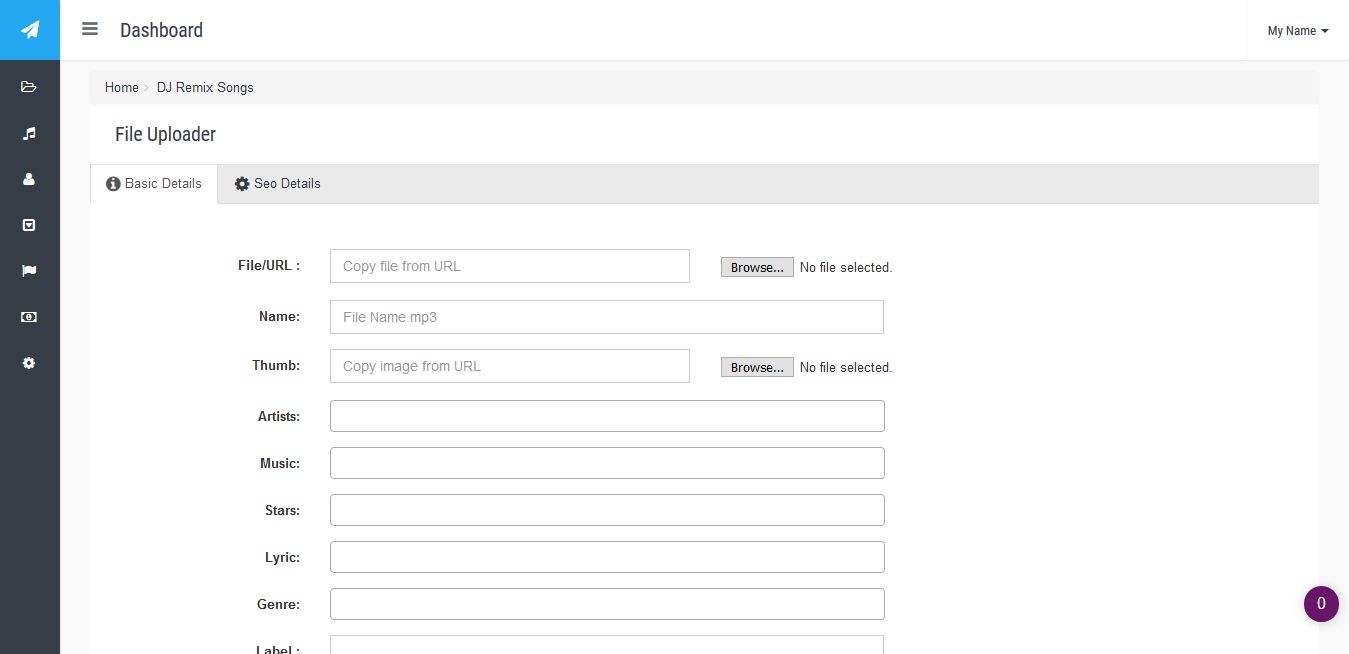Open DJ Remix Songs breadcrumb link

point(205,88)
